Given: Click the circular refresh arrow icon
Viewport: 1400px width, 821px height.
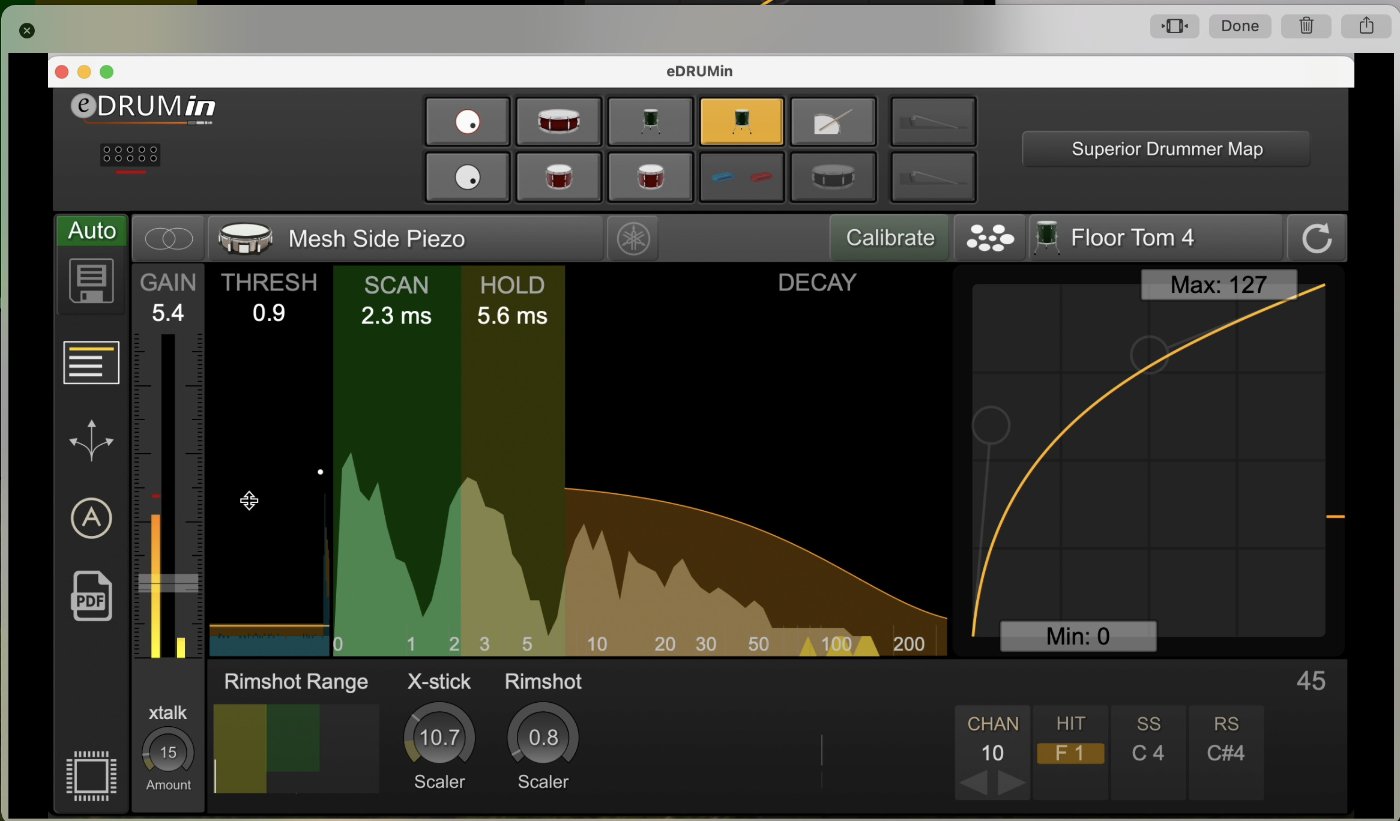Looking at the screenshot, I should (x=1316, y=238).
